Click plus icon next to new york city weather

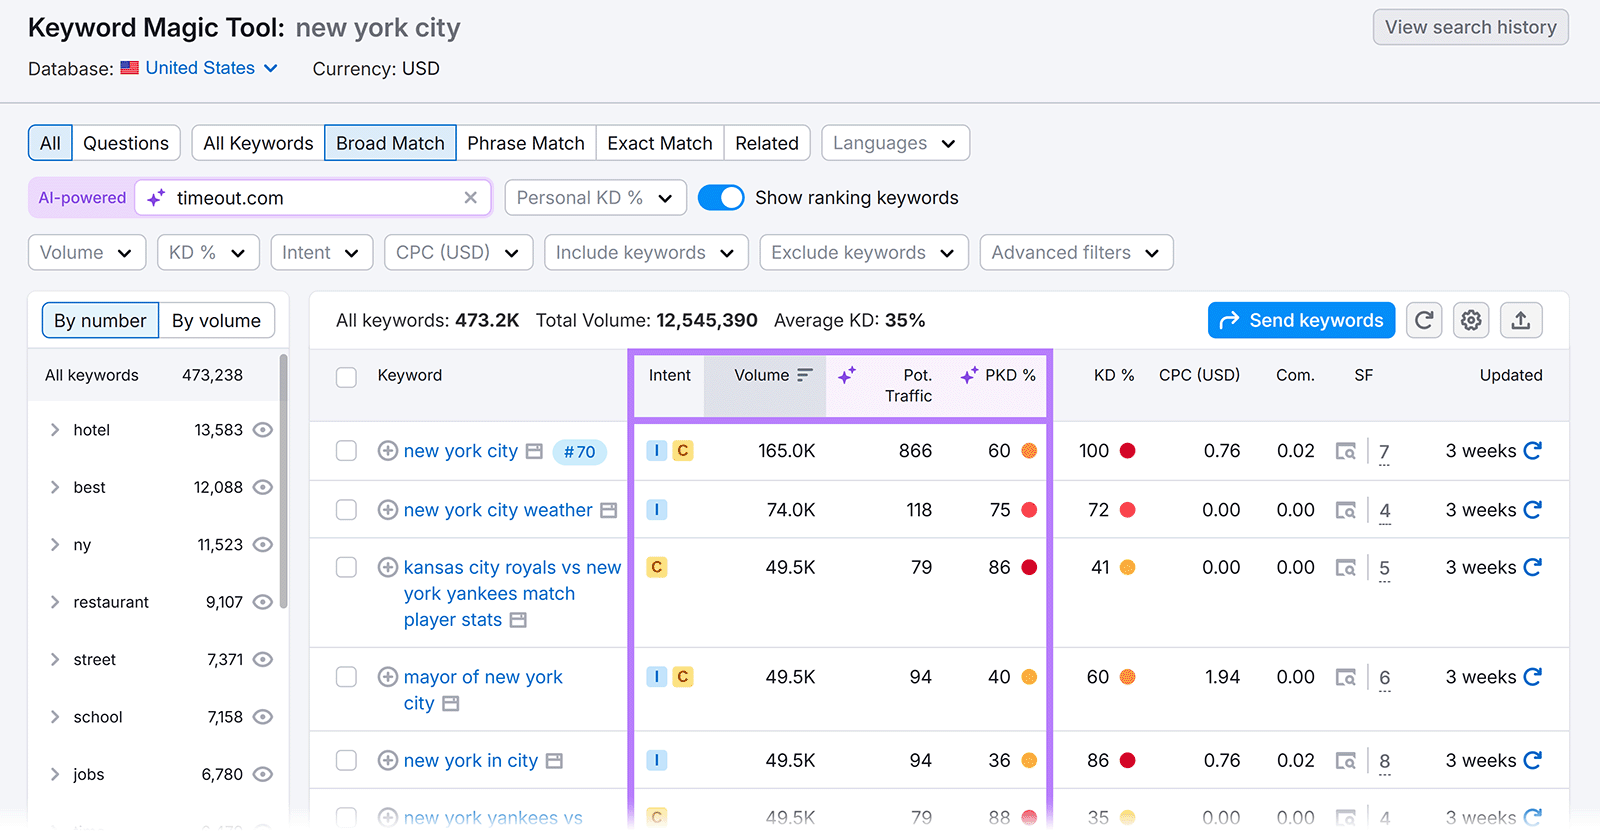coord(388,510)
